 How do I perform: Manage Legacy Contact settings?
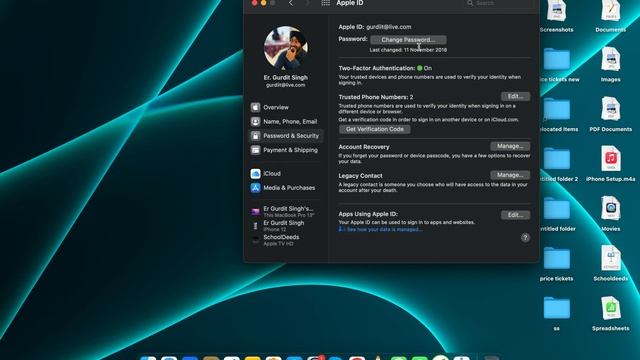(x=510, y=175)
